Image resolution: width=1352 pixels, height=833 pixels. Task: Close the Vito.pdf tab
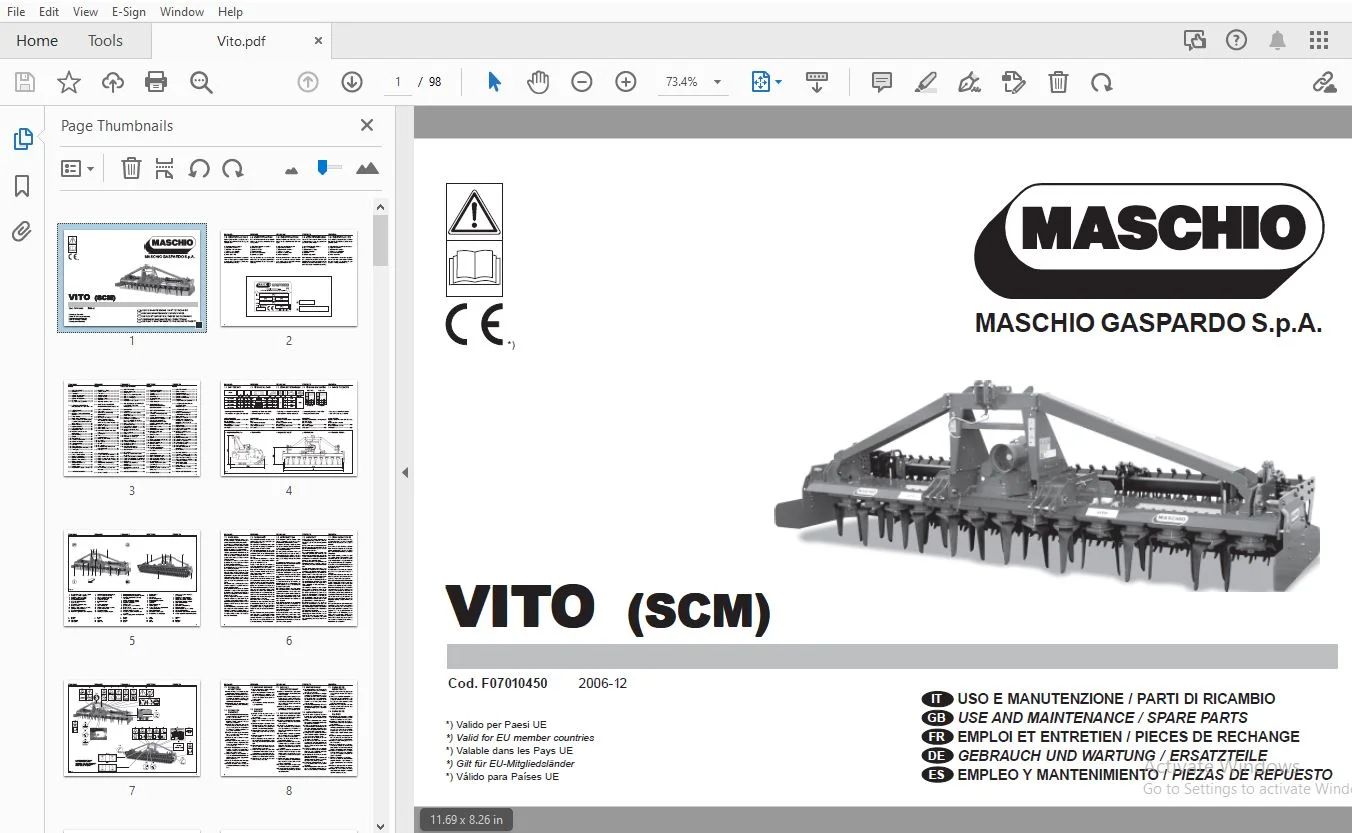318,41
